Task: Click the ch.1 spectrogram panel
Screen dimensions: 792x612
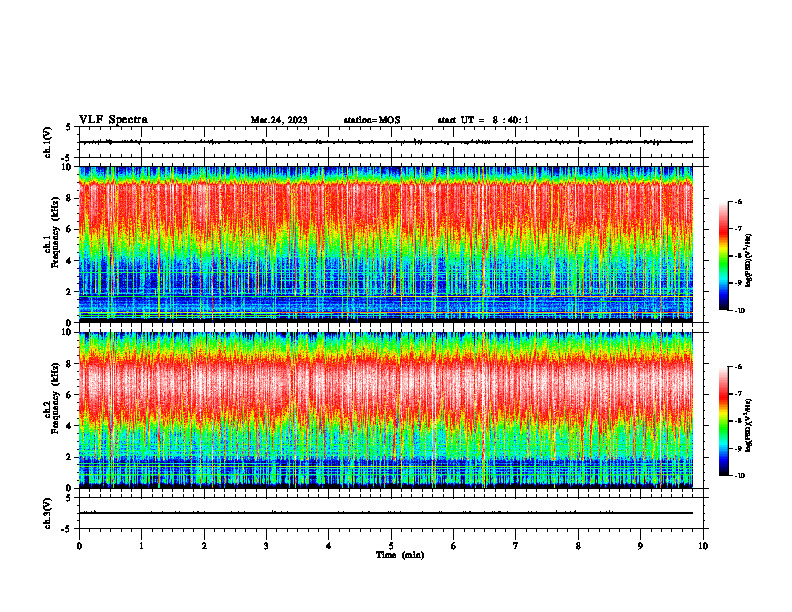Action: 386,244
